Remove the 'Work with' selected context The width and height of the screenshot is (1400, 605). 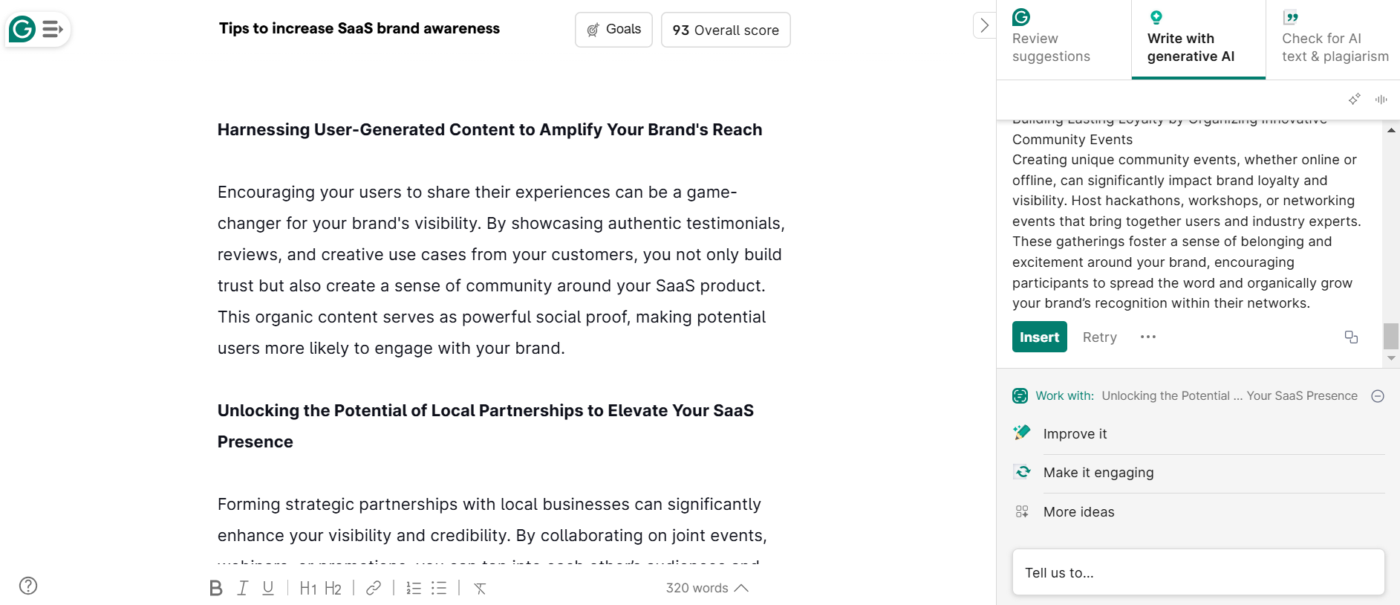(x=1377, y=396)
